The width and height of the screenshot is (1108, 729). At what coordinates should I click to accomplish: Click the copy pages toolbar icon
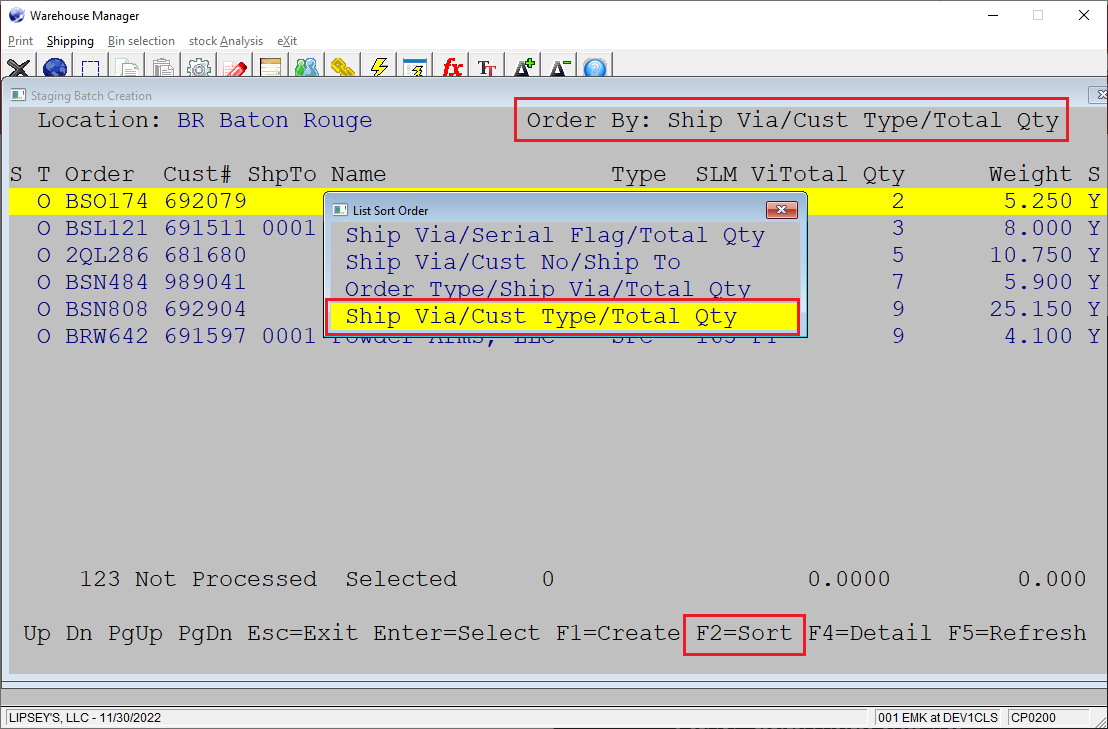coord(127,67)
